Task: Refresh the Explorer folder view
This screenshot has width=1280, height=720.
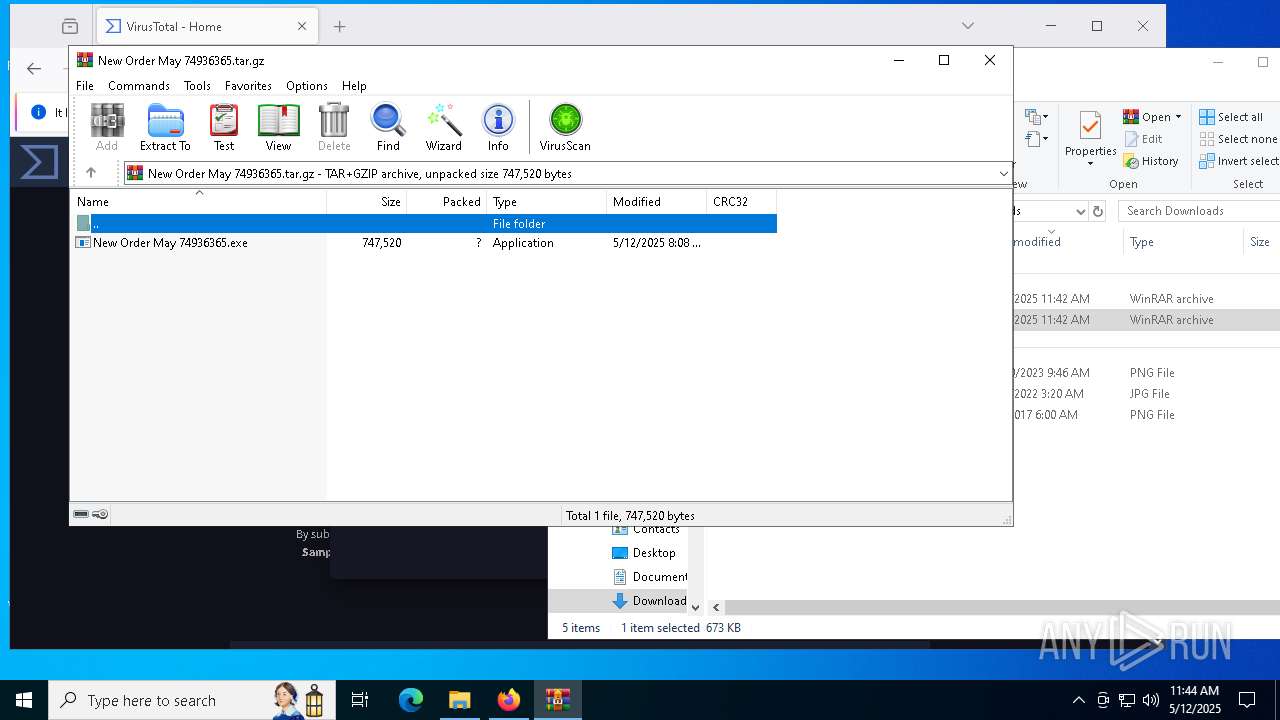Action: pyautogui.click(x=1098, y=211)
